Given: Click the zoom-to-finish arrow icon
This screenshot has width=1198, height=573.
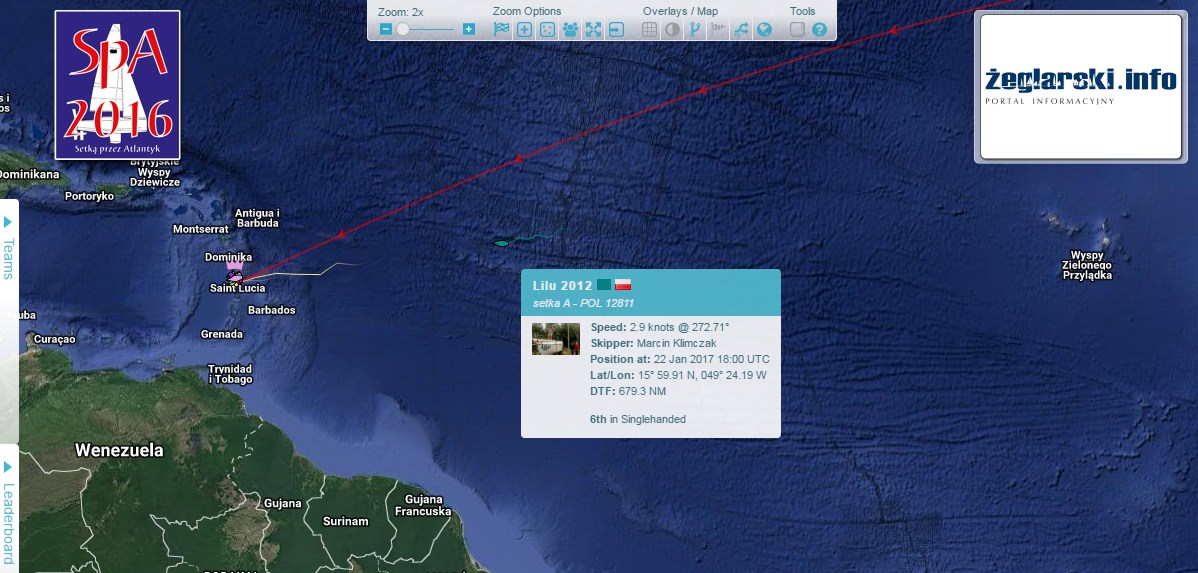Looking at the screenshot, I should [617, 30].
